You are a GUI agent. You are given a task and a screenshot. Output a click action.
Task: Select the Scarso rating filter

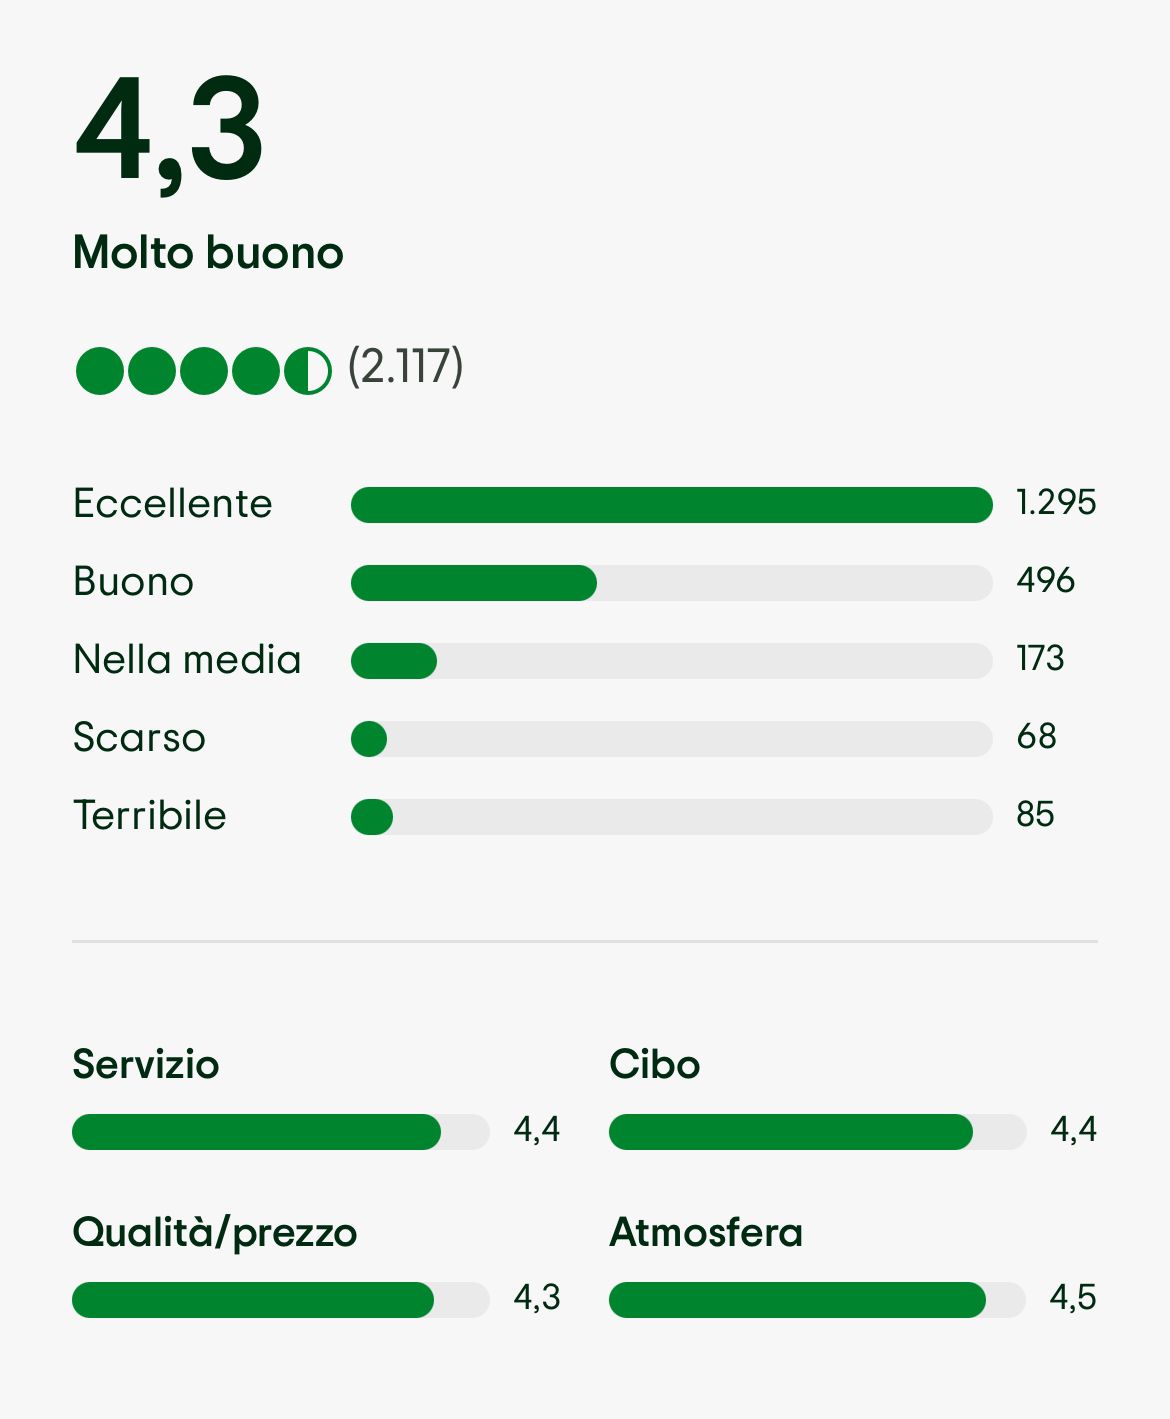click(x=139, y=737)
